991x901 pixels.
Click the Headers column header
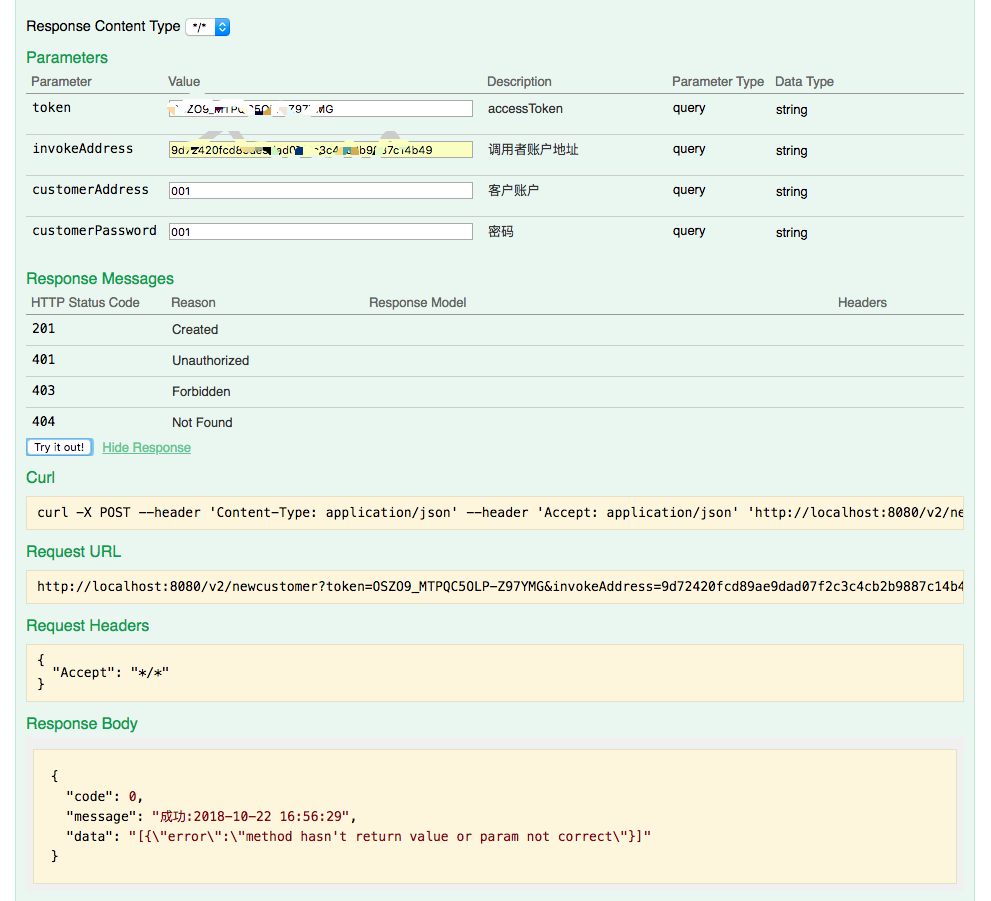click(862, 303)
